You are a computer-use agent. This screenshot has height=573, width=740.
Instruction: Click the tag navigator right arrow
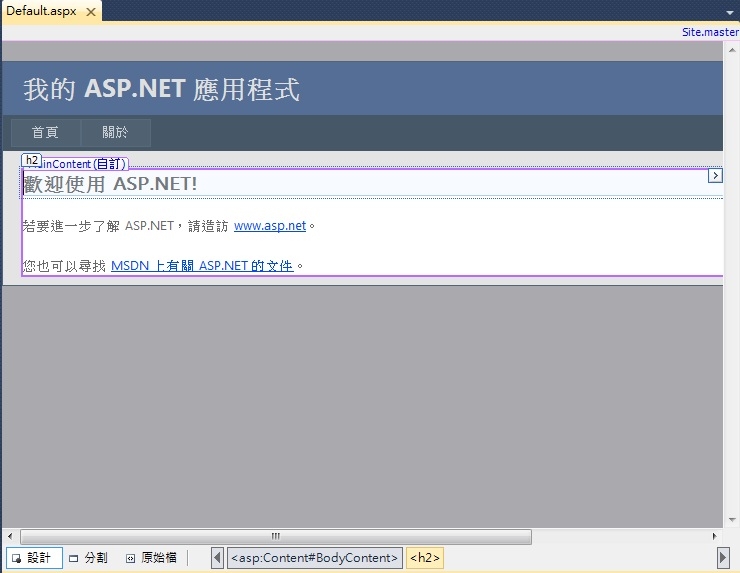(723, 558)
